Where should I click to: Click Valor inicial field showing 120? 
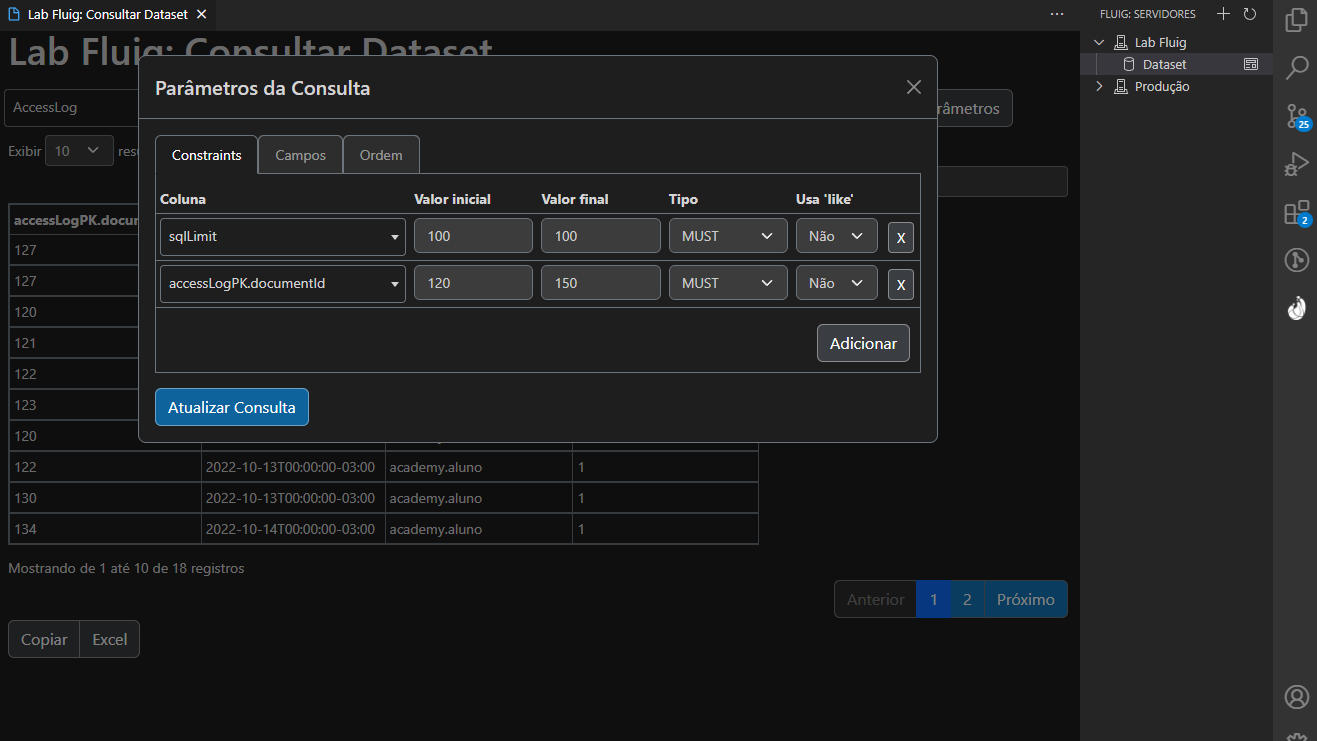click(x=473, y=284)
